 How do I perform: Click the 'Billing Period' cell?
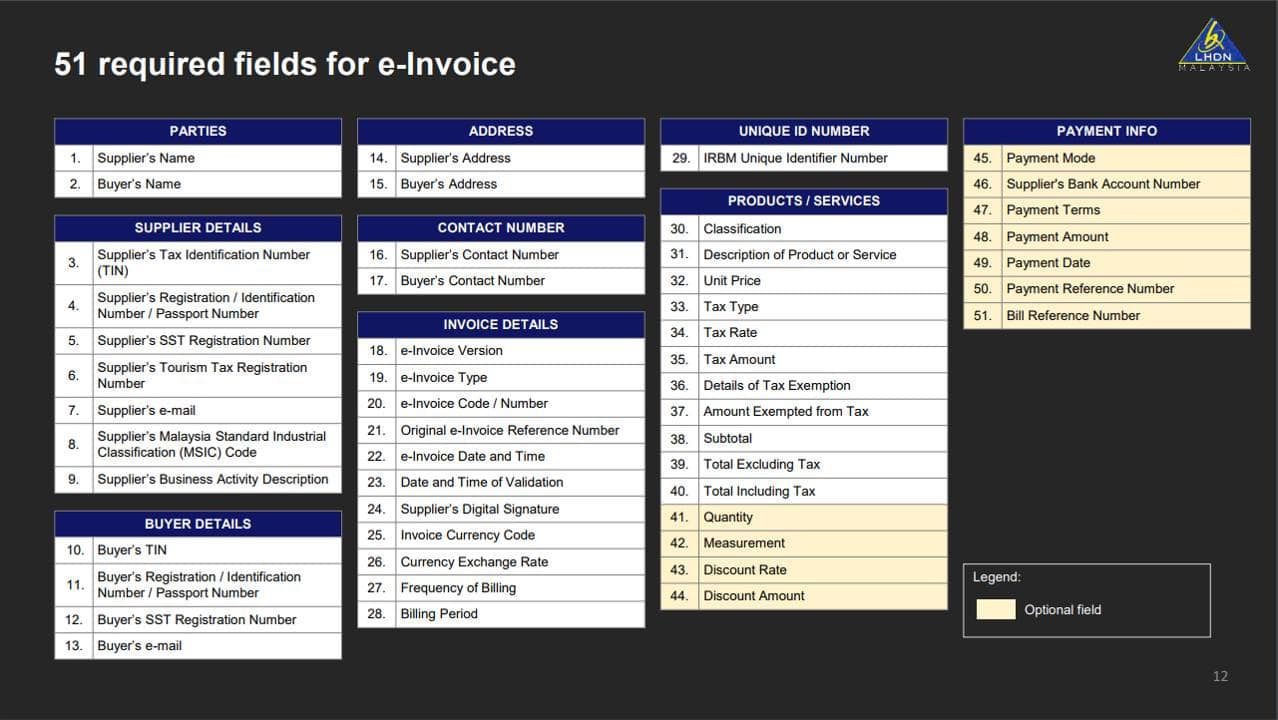tap(520, 614)
